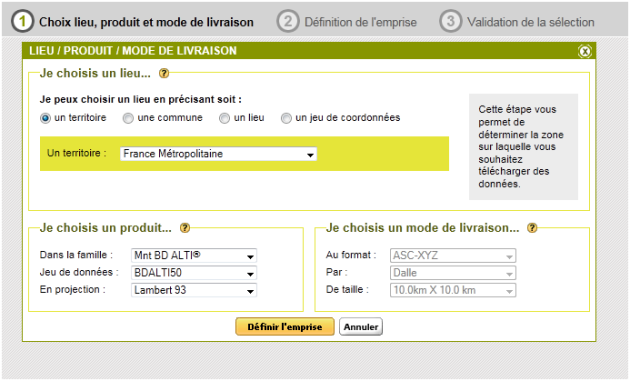Image resolution: width=630 pixels, height=381 pixels.
Task: Click the 'De taille :' label
Action: (x=348, y=289)
